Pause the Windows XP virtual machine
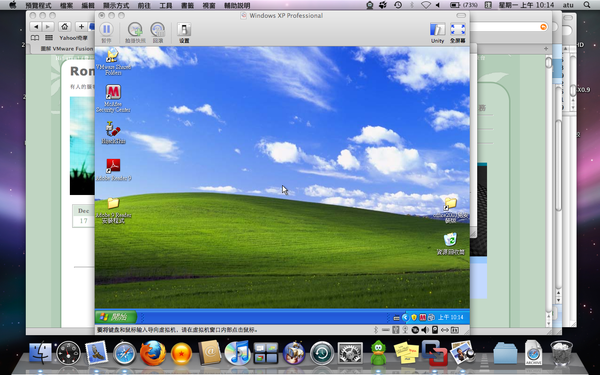The width and height of the screenshot is (600, 375). coord(106,30)
